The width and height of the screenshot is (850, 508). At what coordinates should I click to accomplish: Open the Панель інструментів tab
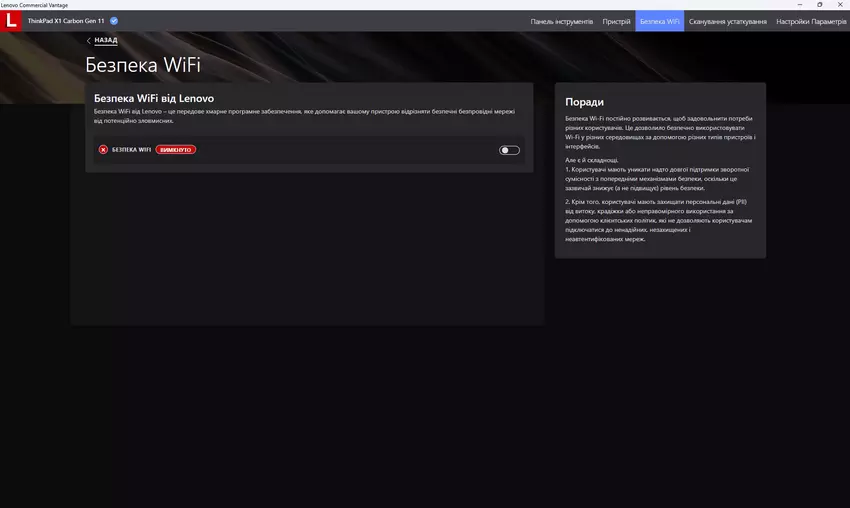point(561,21)
